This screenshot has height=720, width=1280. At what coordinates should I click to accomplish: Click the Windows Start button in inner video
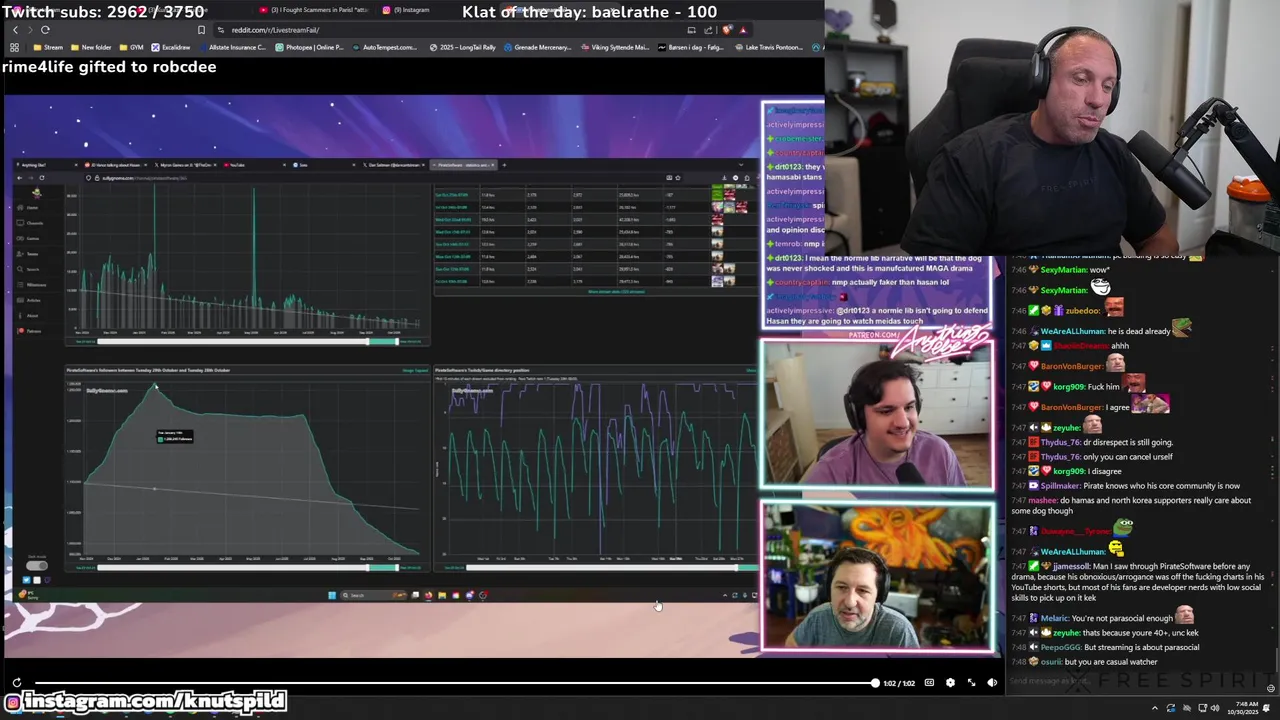[x=332, y=595]
